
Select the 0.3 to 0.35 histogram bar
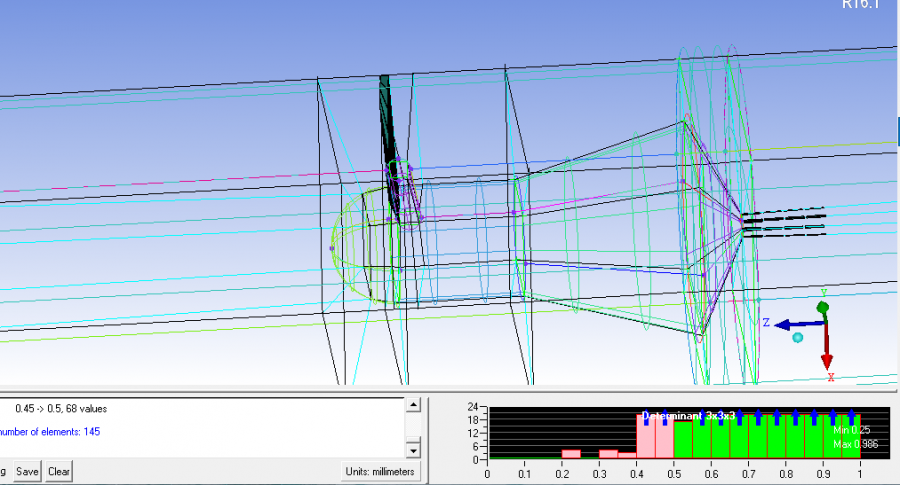coord(608,454)
